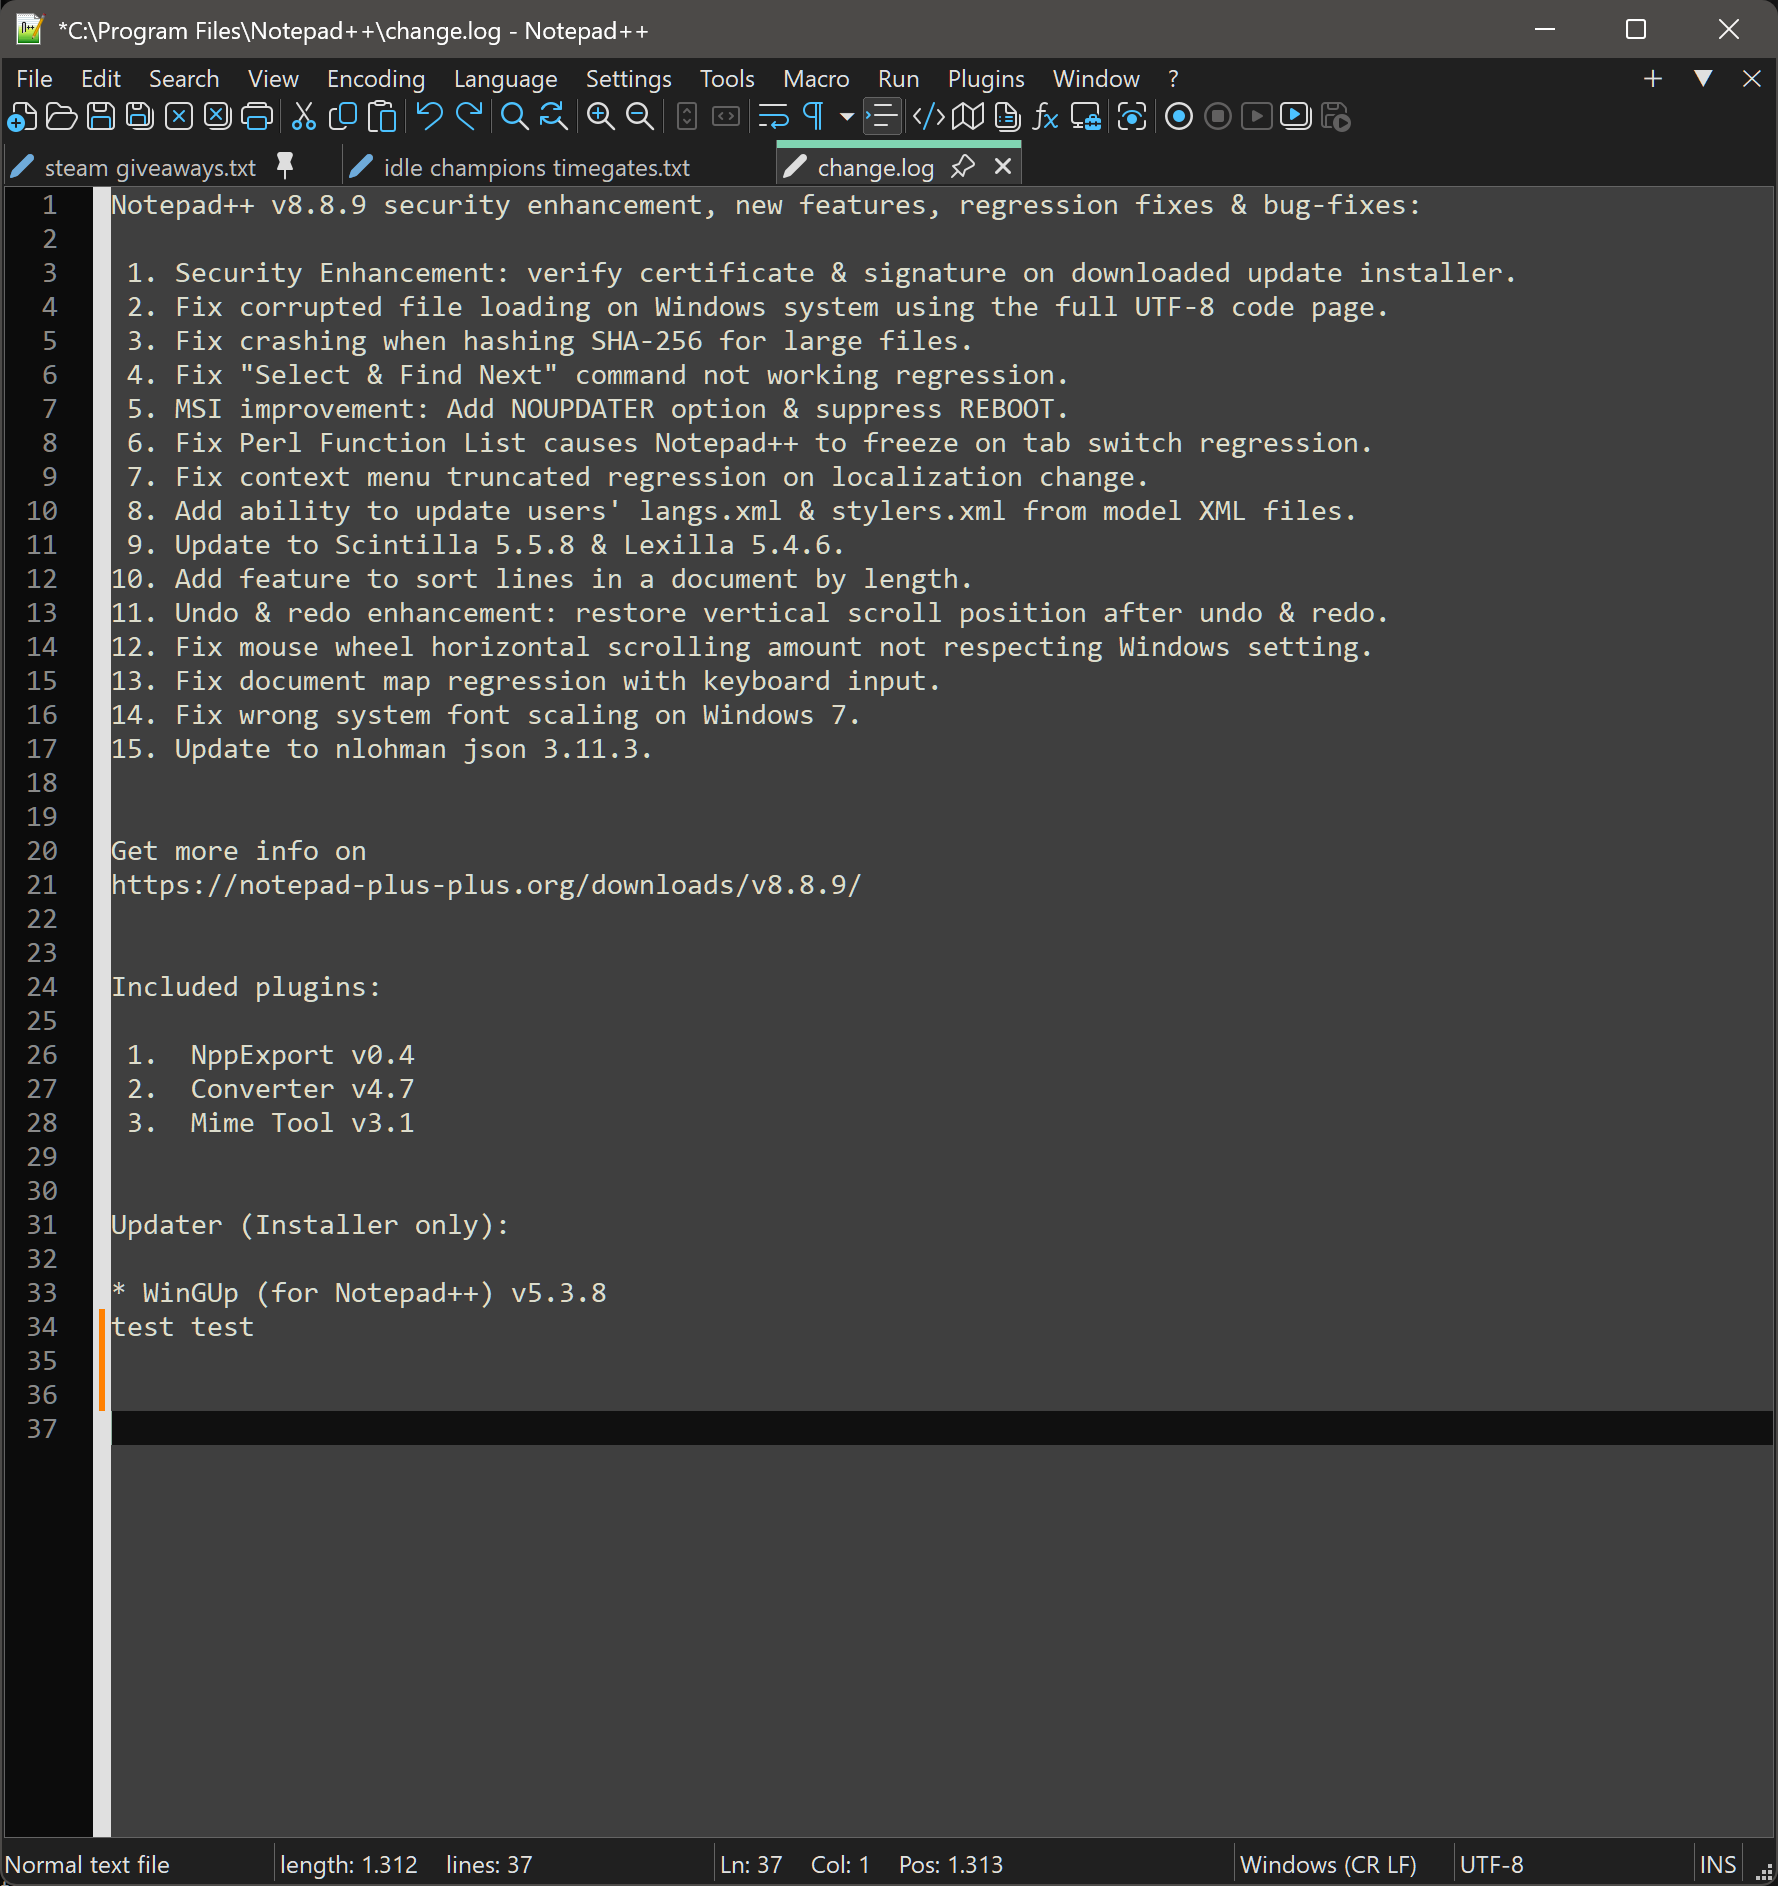1778x1886 pixels.
Task: Toggle show all characters
Action: [812, 116]
